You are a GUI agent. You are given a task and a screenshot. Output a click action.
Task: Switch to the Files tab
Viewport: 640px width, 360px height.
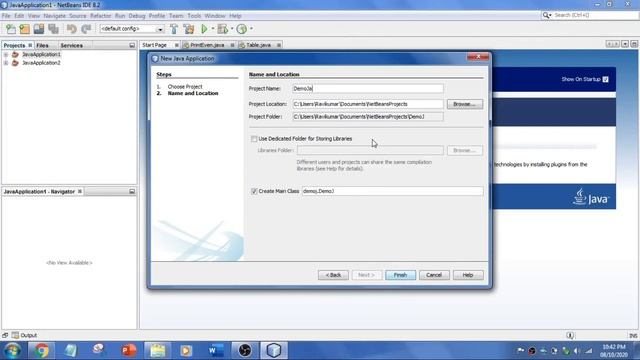pos(42,45)
